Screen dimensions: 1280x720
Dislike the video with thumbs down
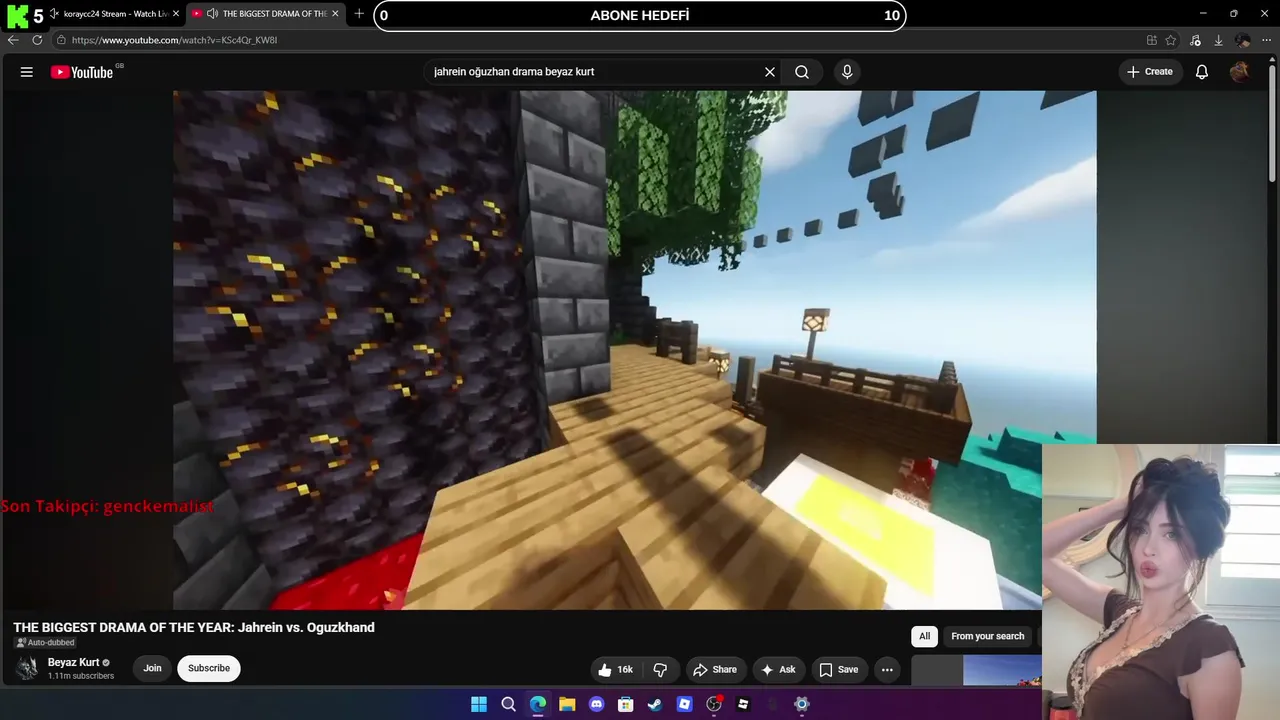pos(661,670)
